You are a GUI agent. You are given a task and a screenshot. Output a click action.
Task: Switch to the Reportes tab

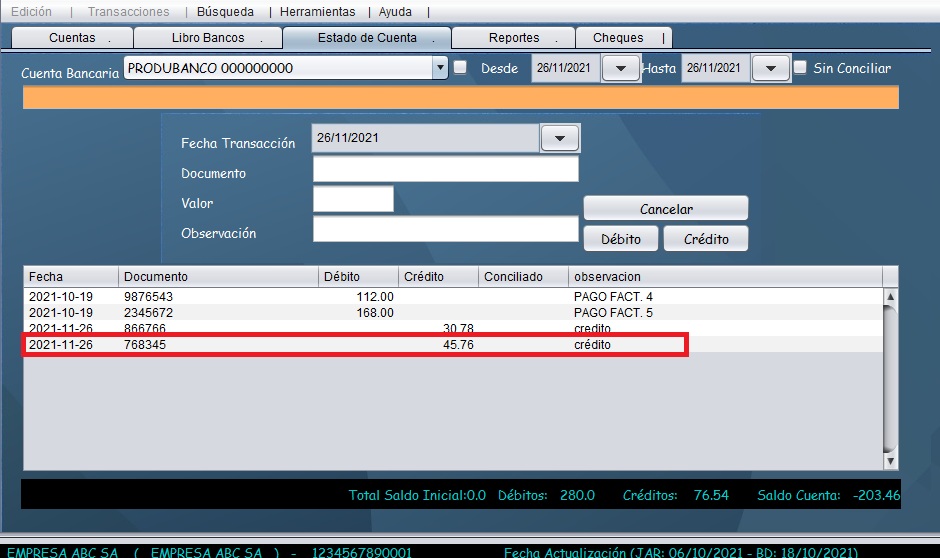coord(514,38)
